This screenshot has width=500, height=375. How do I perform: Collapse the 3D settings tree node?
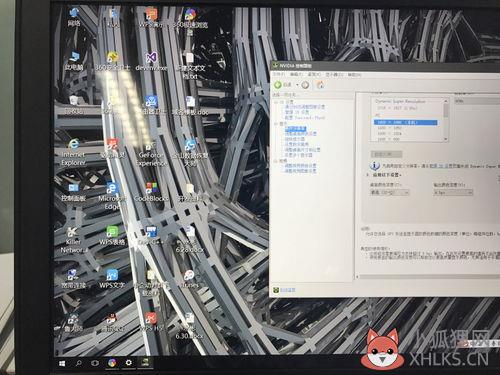[x=276, y=102]
